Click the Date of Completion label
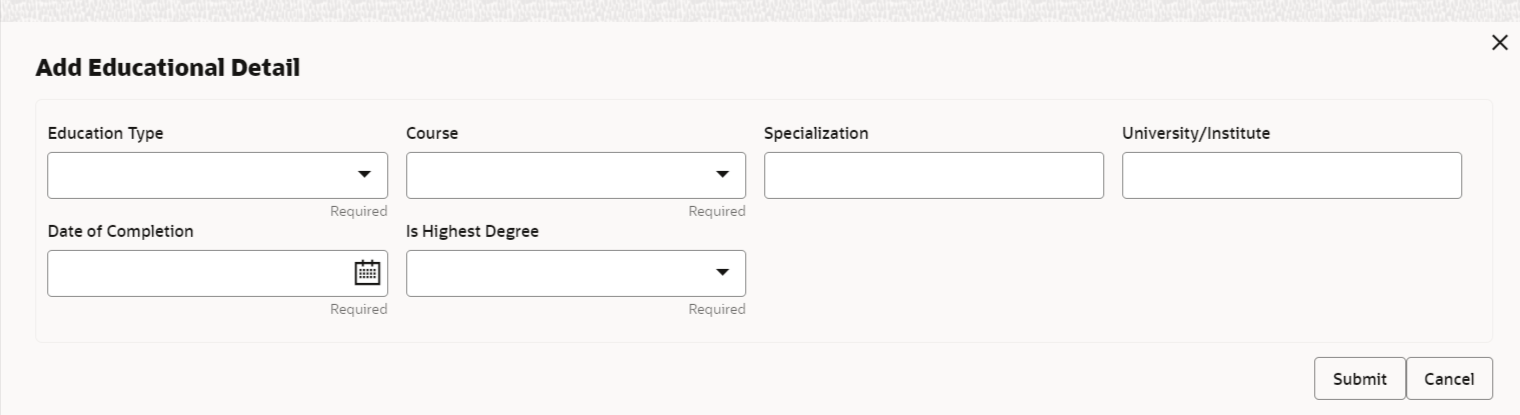Viewport: 1520px width, 415px height. 120,231
